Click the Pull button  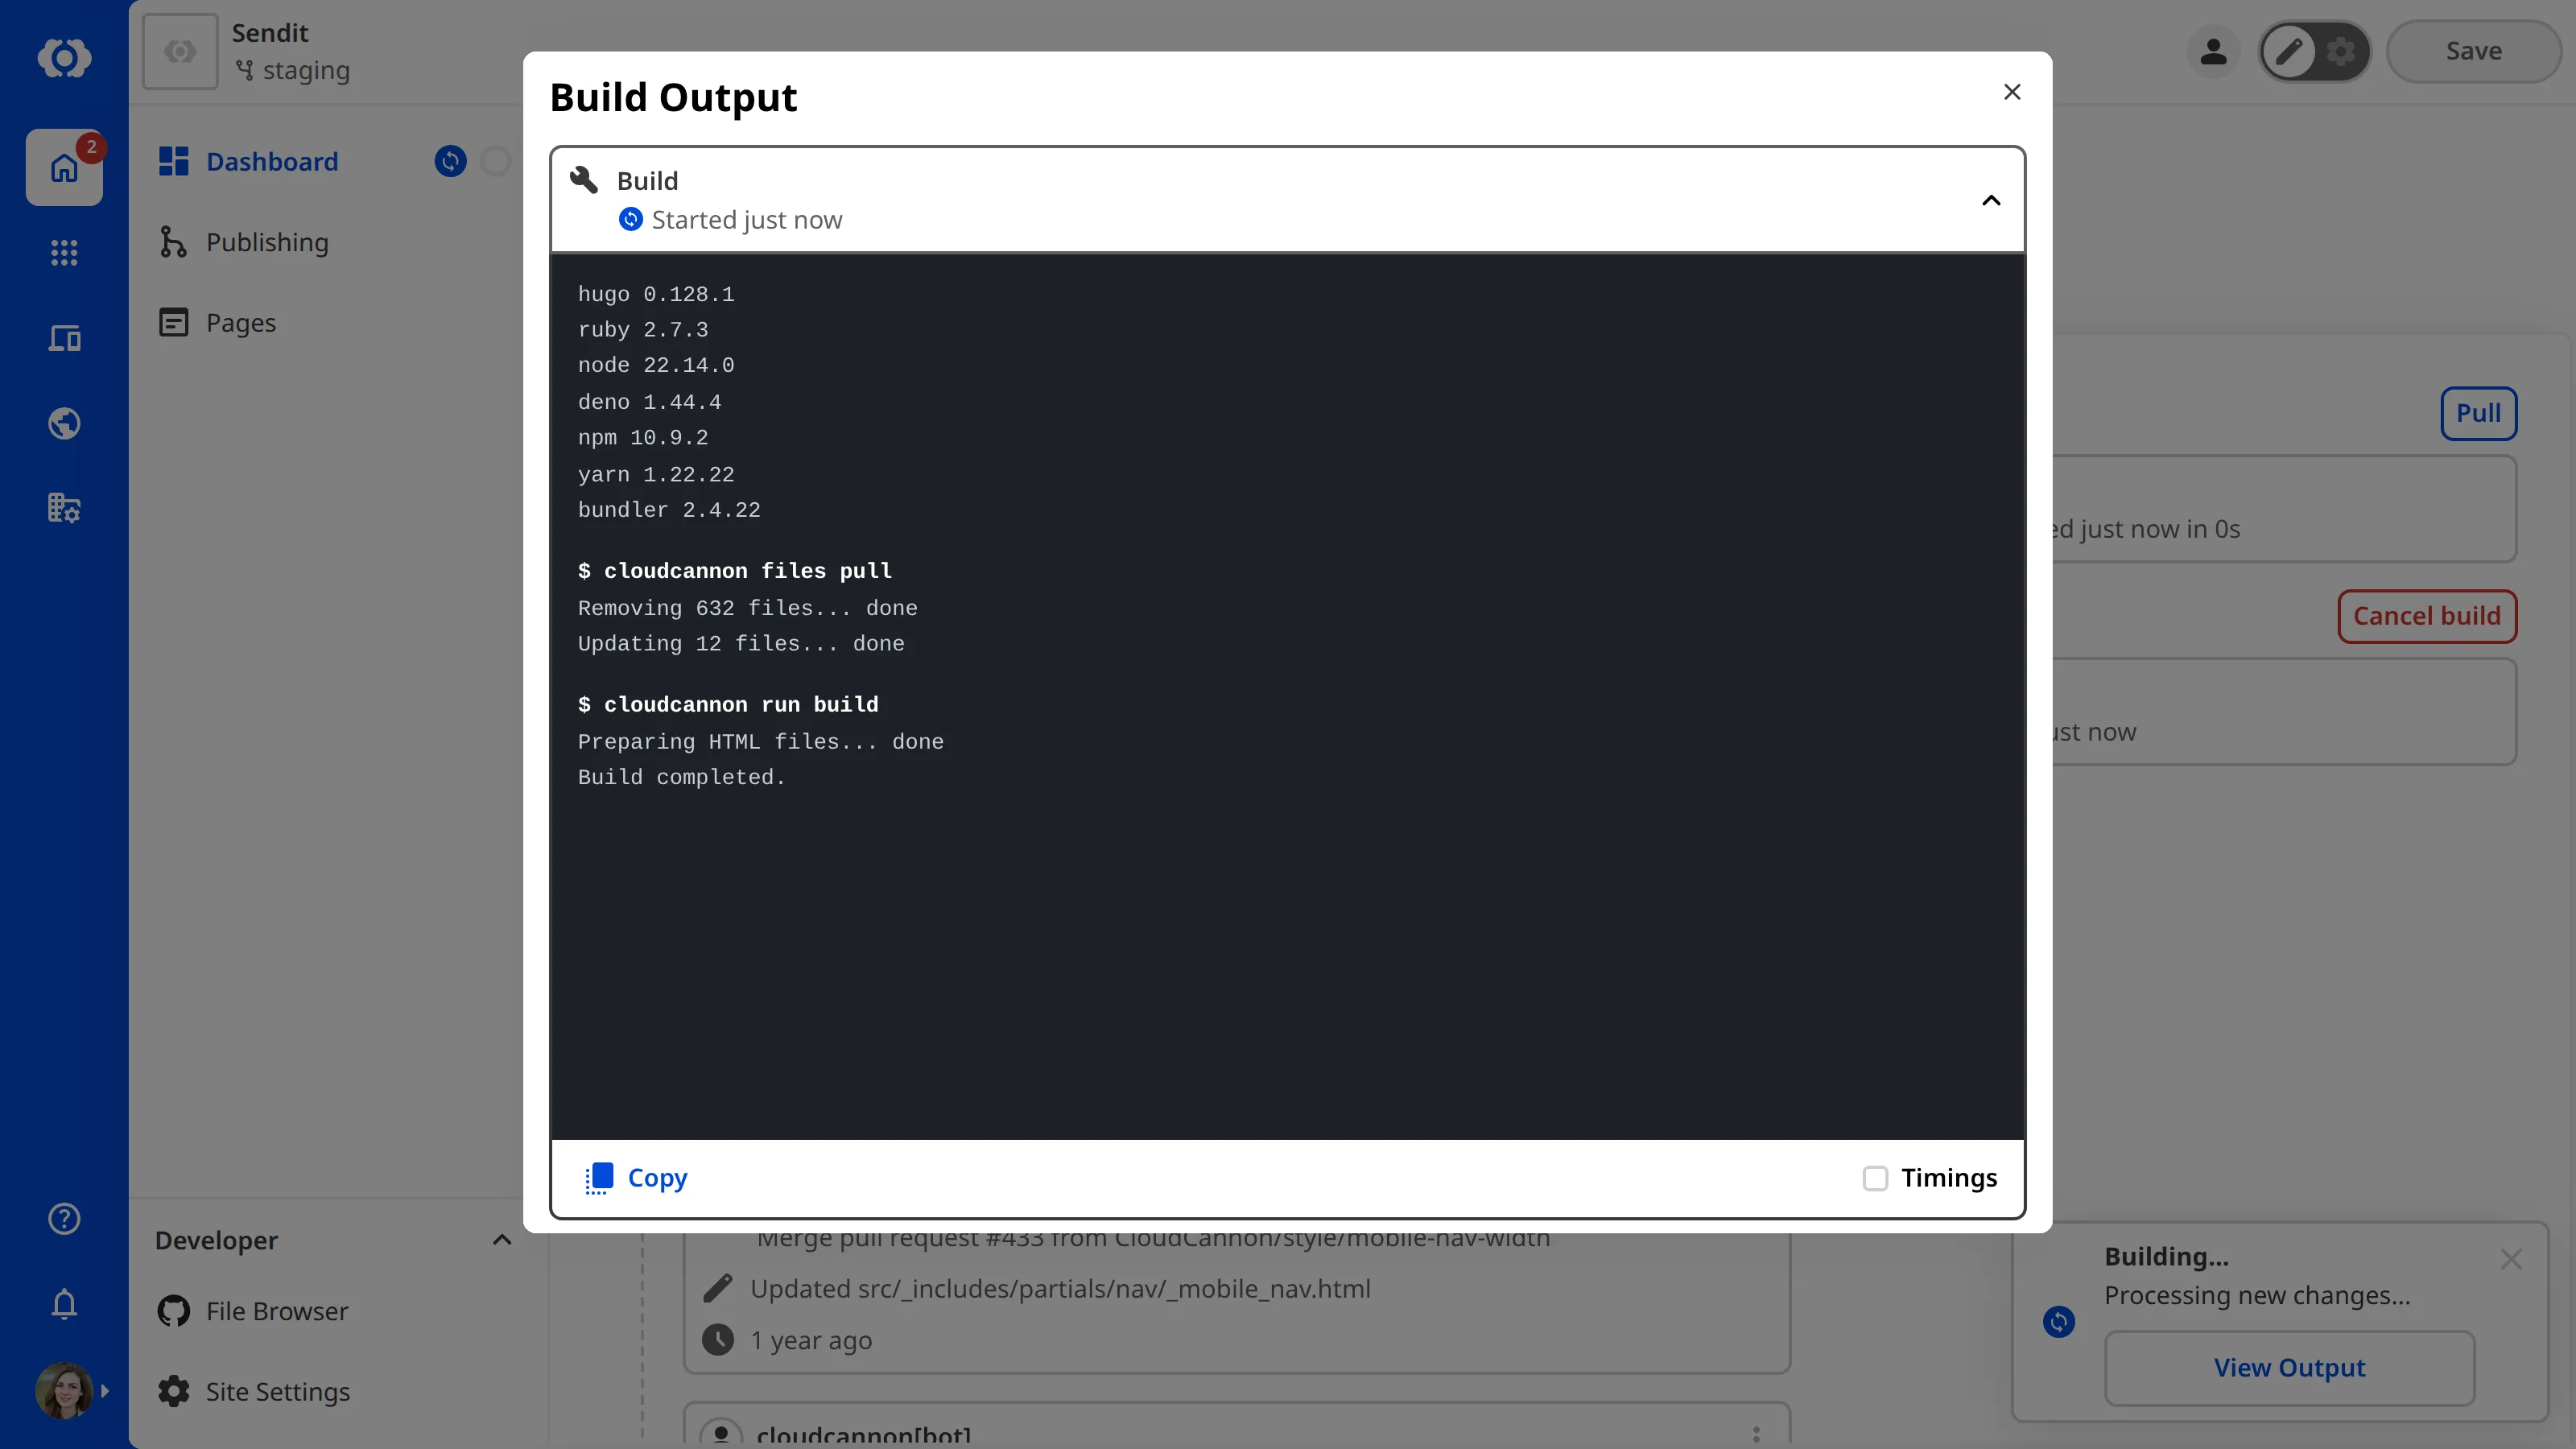(x=2478, y=413)
